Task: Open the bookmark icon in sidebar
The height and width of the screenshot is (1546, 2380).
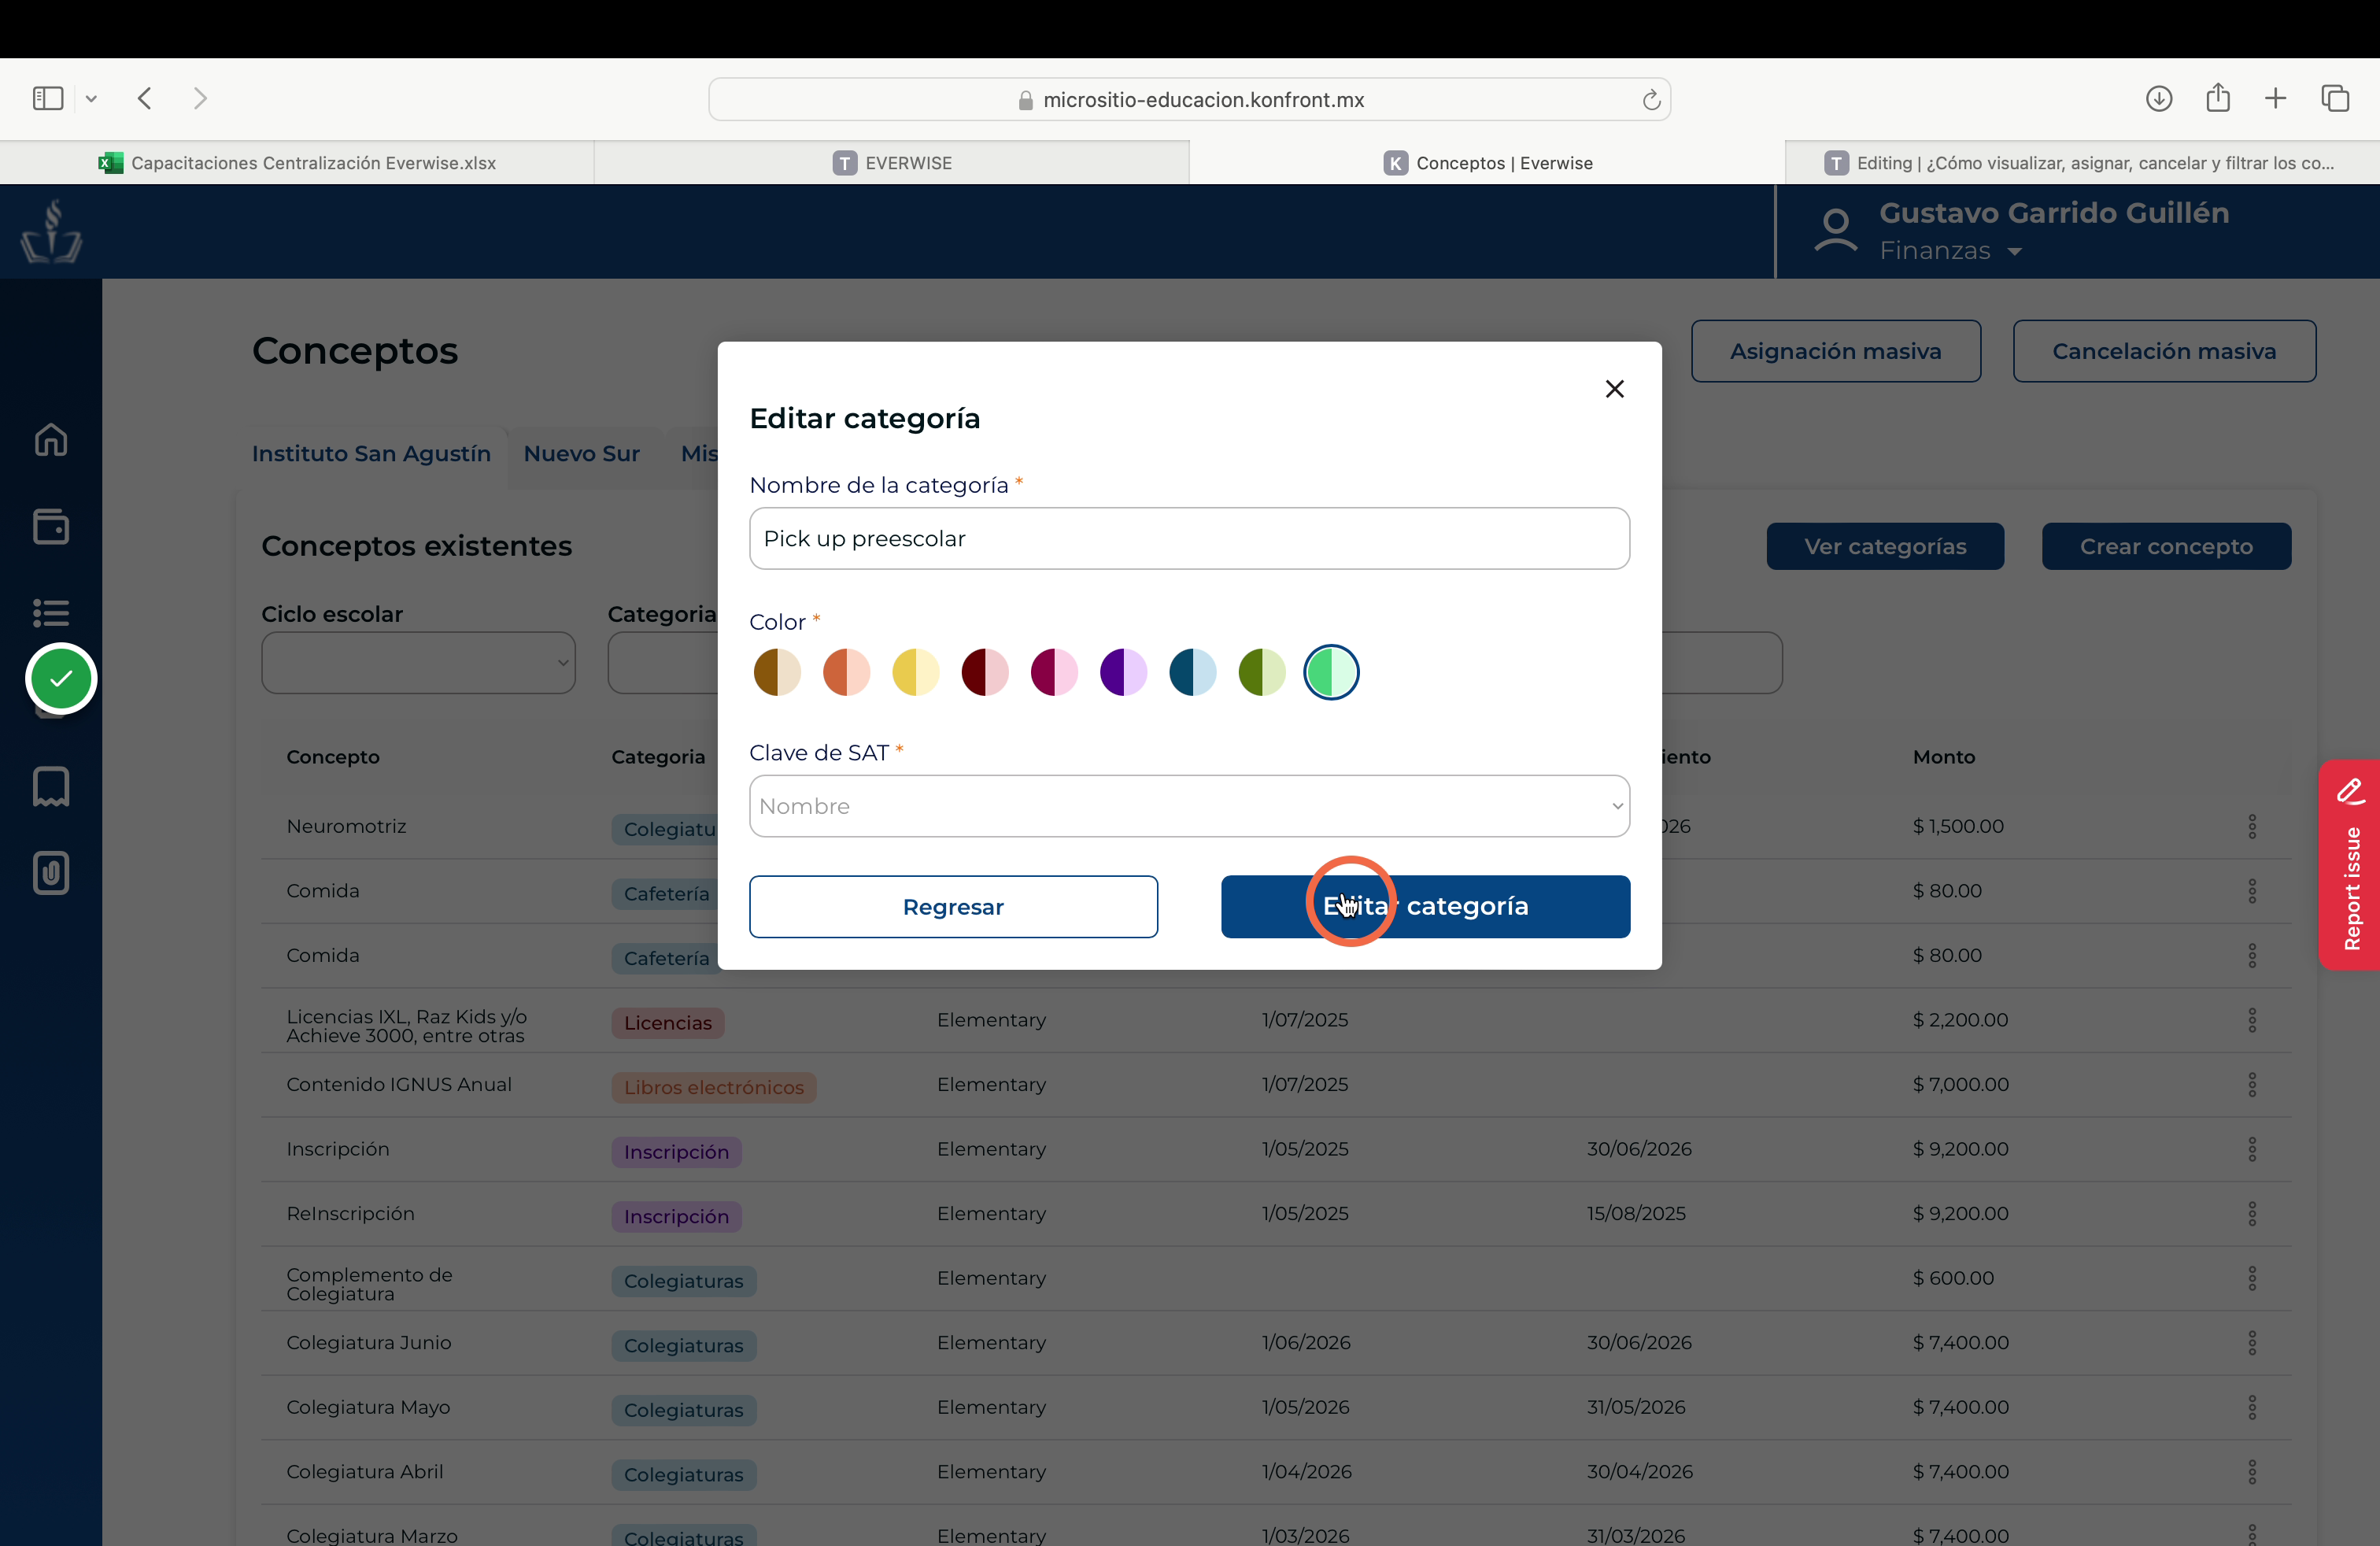Action: pyautogui.click(x=51, y=787)
